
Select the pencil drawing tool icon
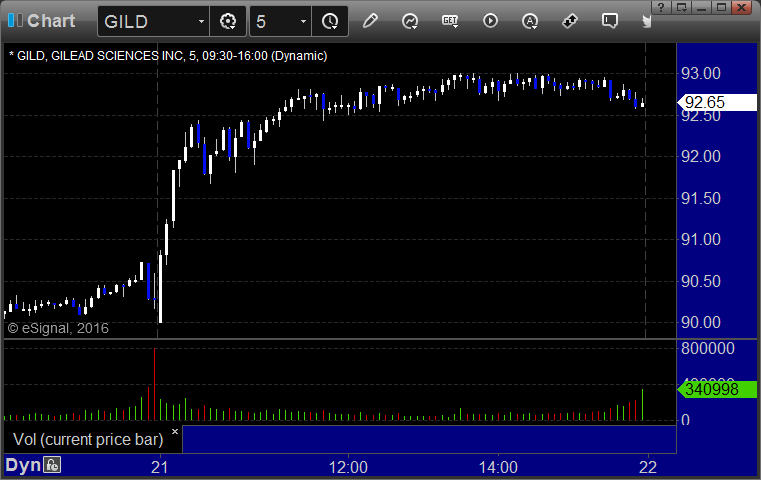pyautogui.click(x=370, y=21)
